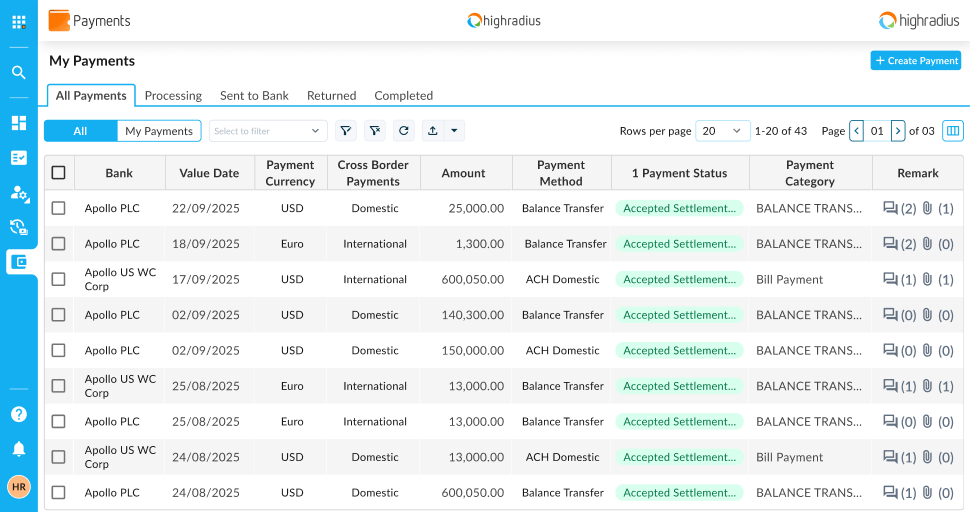Open the Select to filter dropdown
Viewport: 970px width, 512px height.
[268, 131]
